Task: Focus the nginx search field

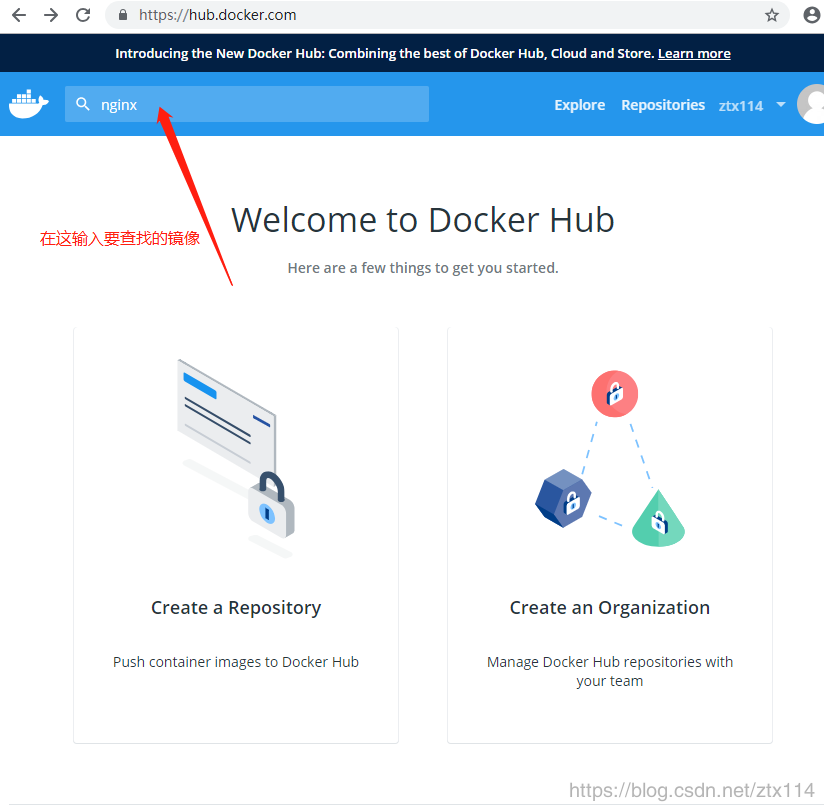Action: click(246, 104)
